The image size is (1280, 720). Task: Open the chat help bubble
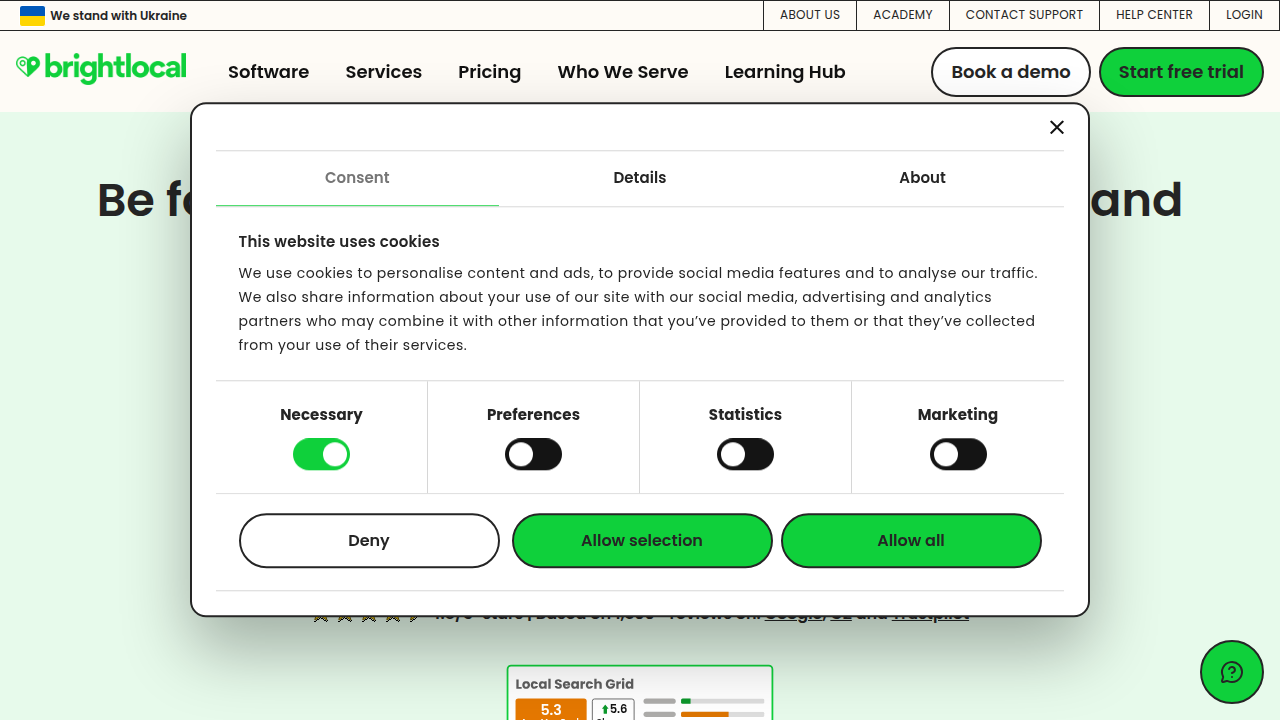pyautogui.click(x=1232, y=672)
